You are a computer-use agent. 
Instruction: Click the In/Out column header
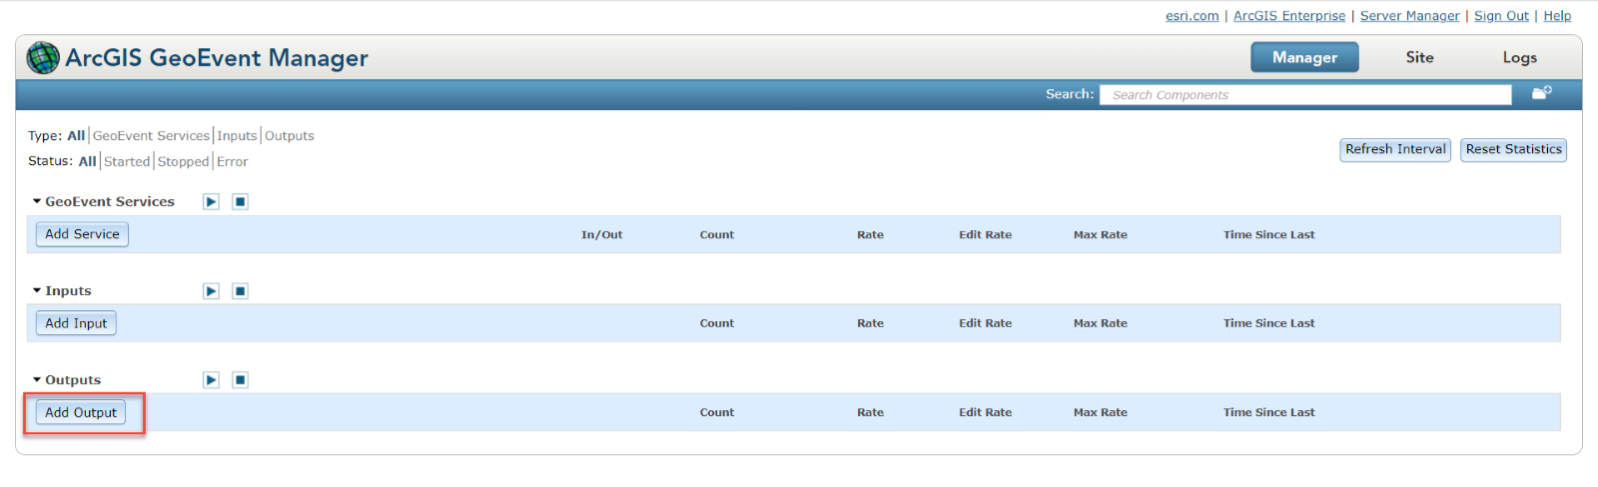coord(602,235)
